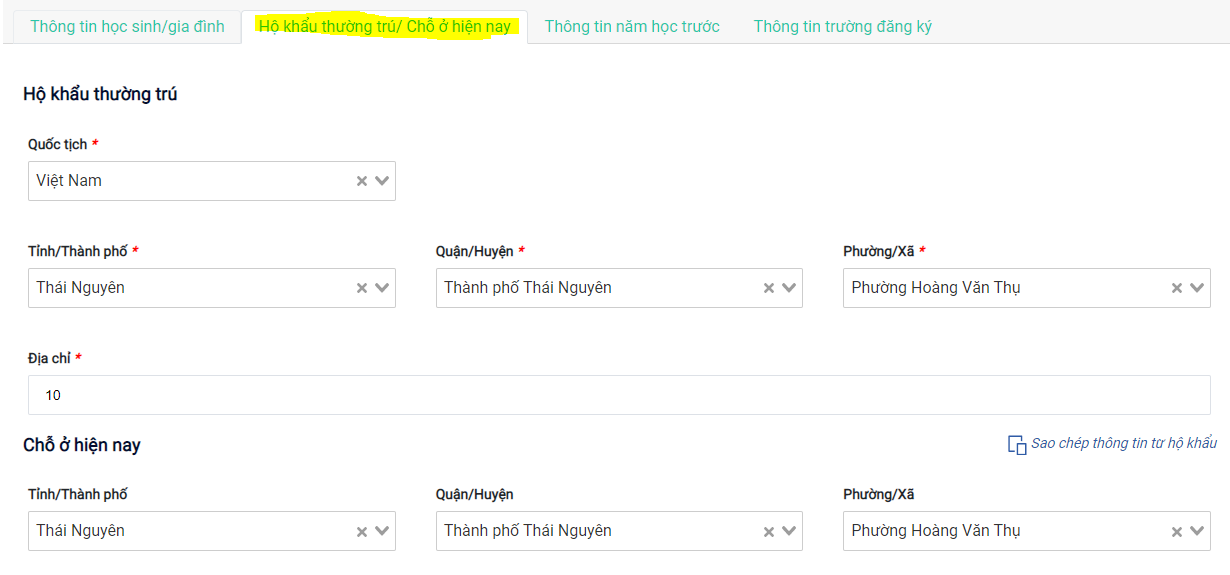Clear the permanent Quận/Huyện value
Viewport: 1230px width, 575px height.
(769, 288)
